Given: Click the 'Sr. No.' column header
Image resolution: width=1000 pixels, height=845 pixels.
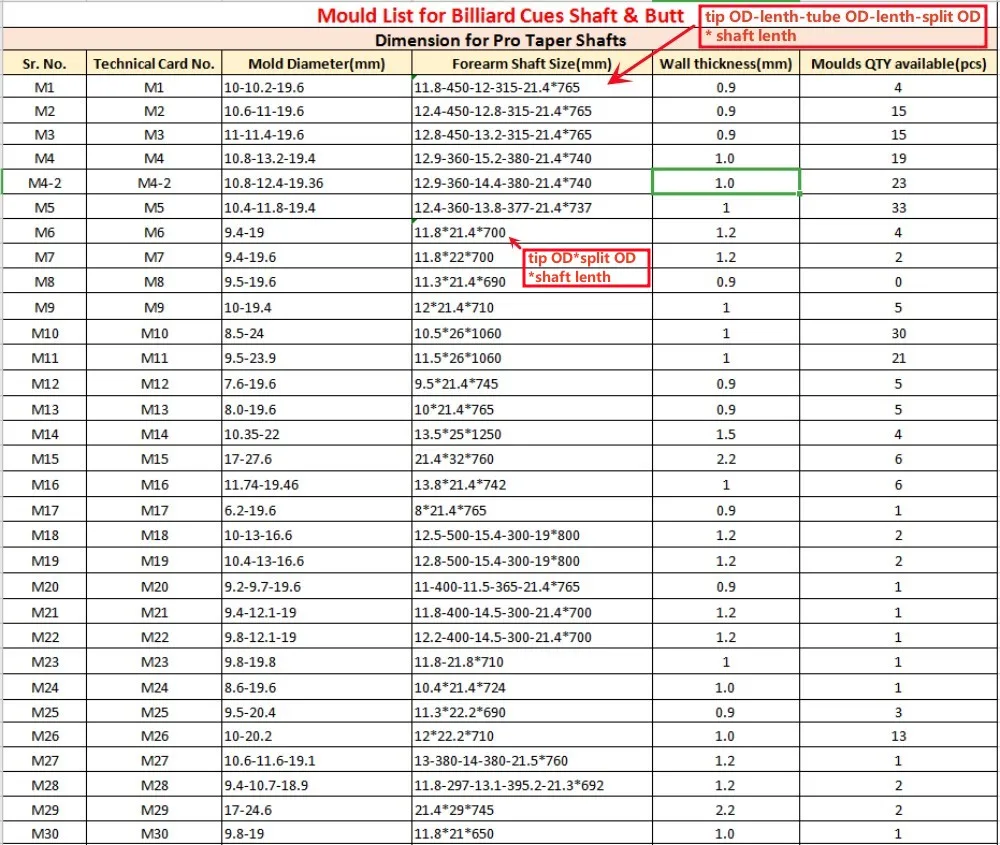Looking at the screenshot, I should (x=44, y=62).
